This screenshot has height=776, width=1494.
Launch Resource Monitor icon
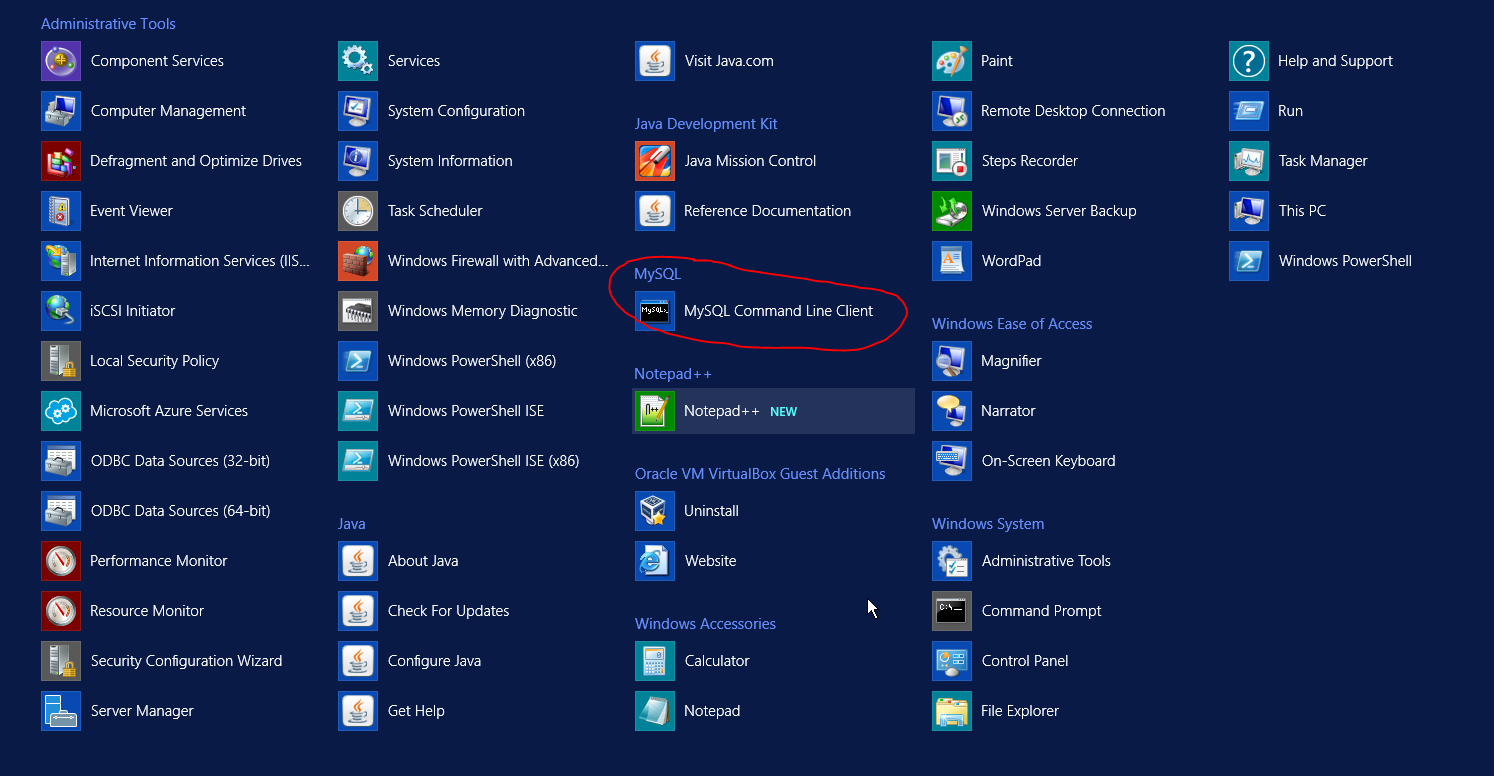tap(61, 611)
